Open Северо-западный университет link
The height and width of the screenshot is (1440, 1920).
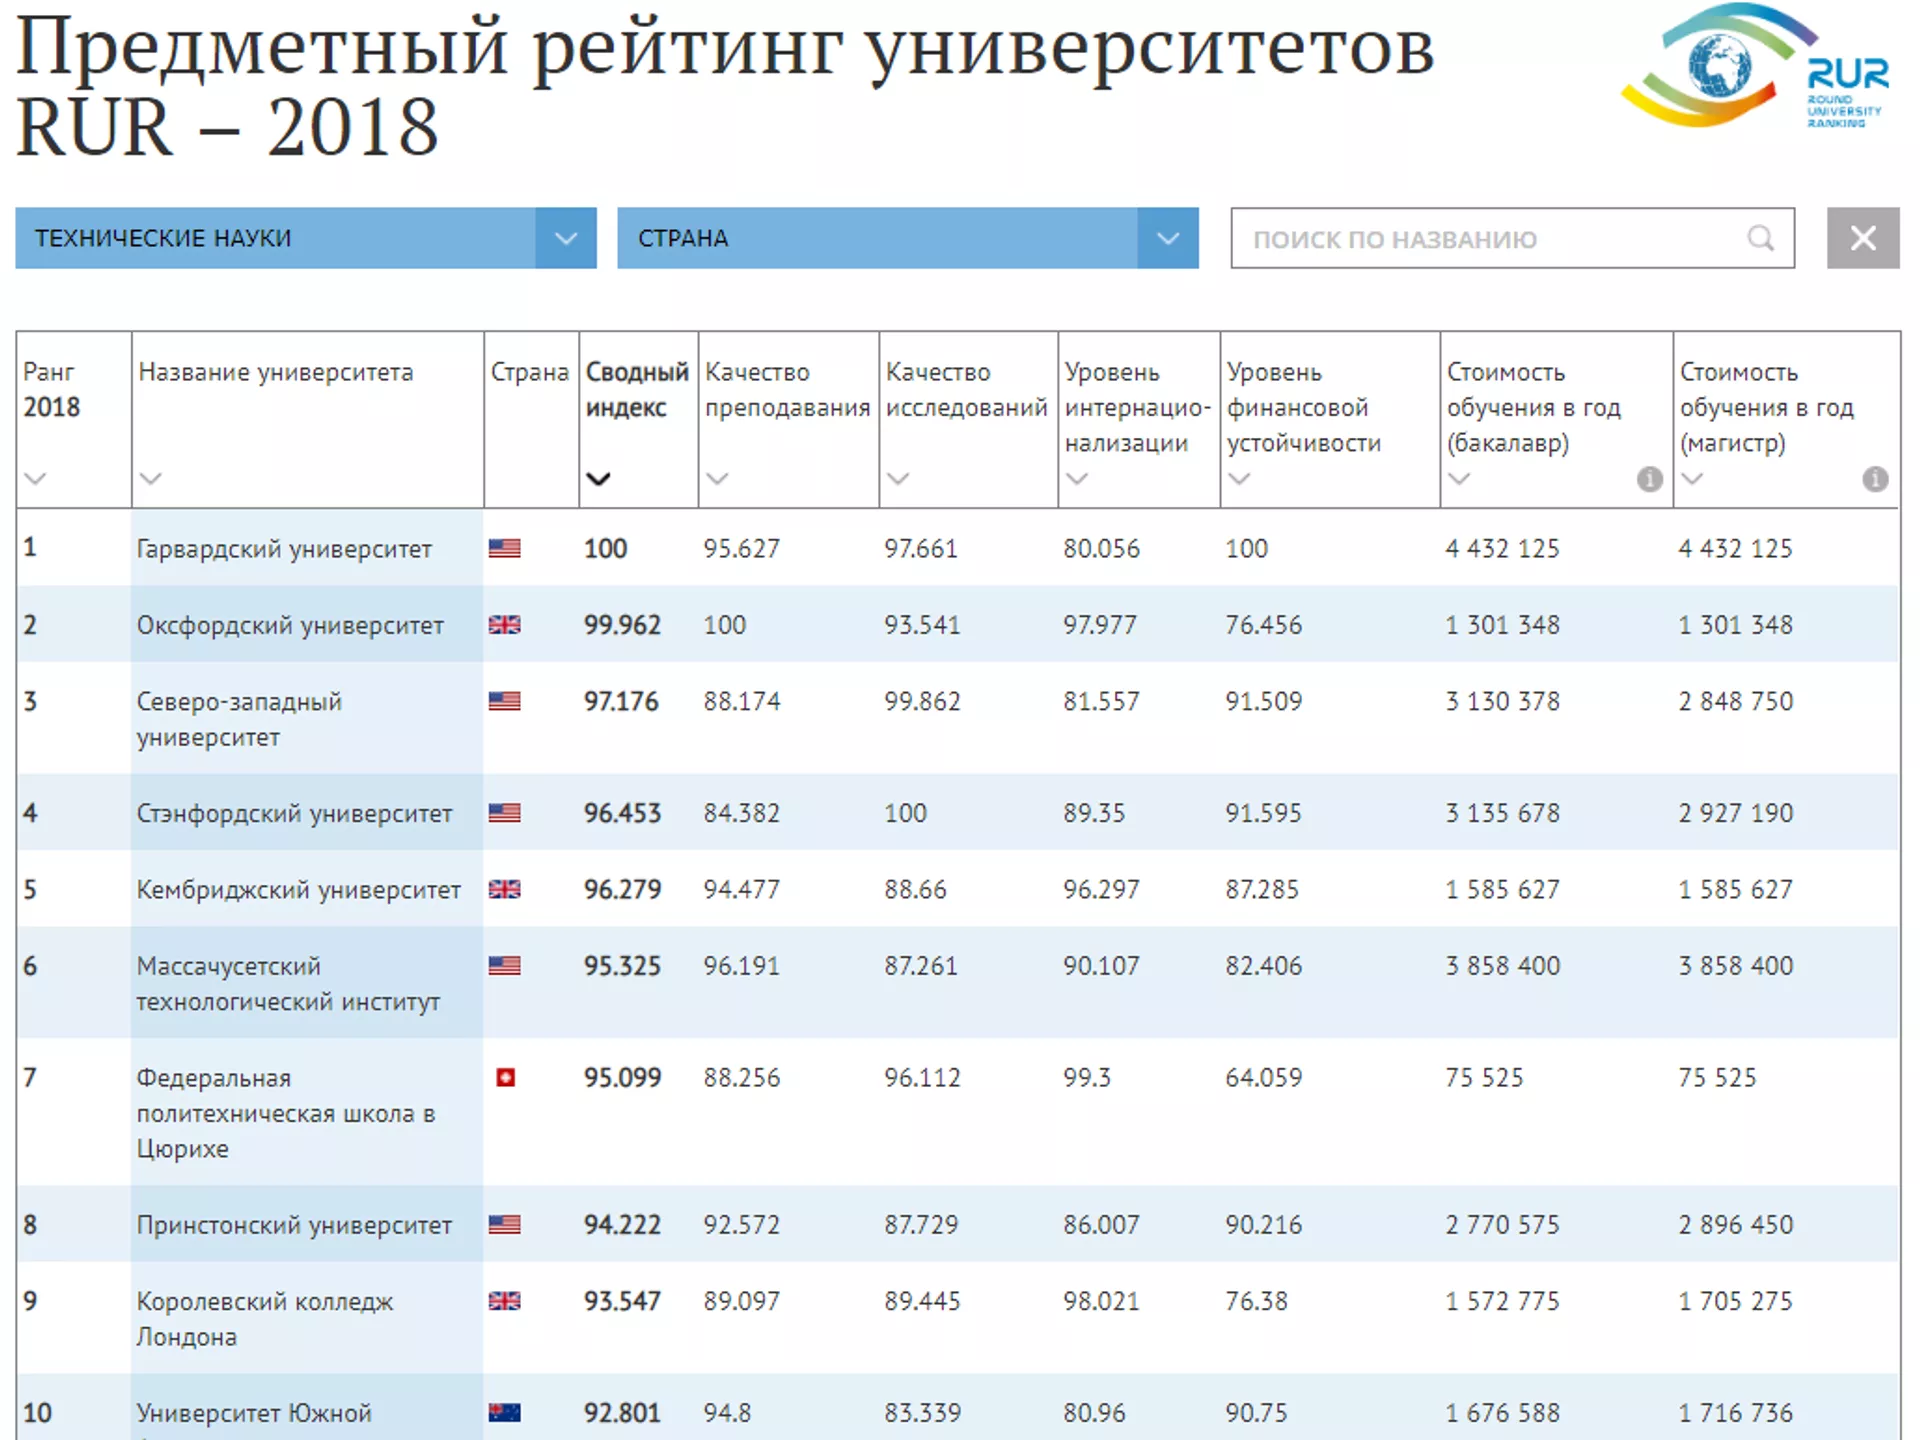click(x=239, y=719)
